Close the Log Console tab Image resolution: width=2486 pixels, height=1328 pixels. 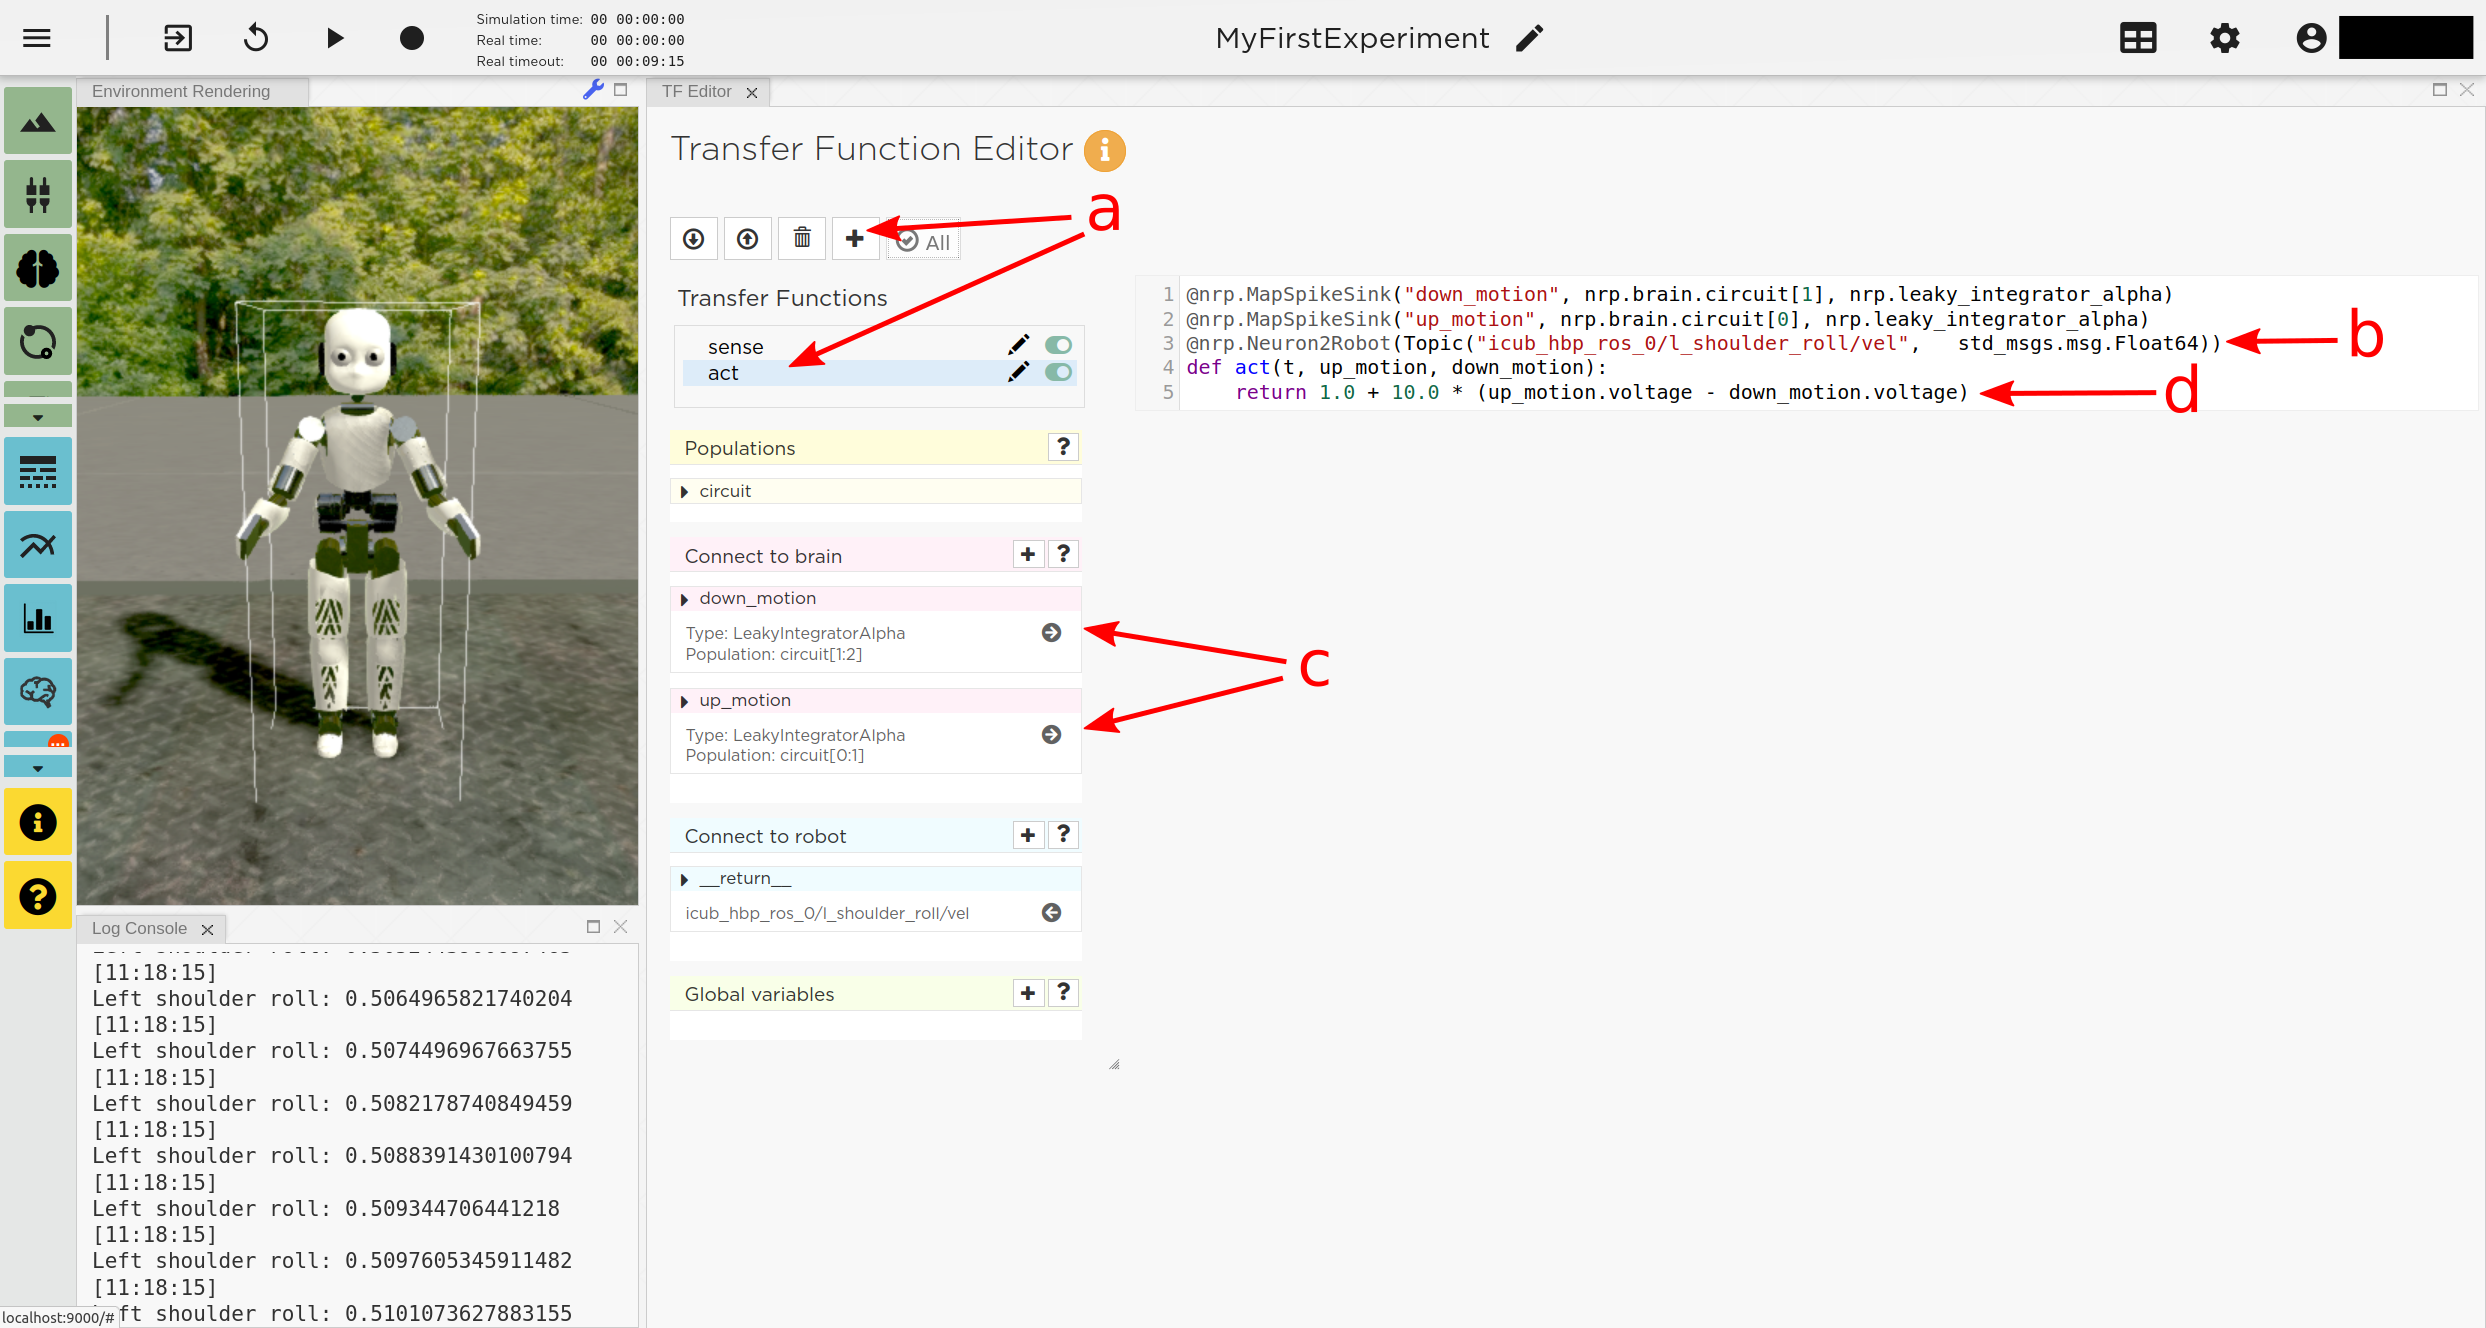[207, 930]
